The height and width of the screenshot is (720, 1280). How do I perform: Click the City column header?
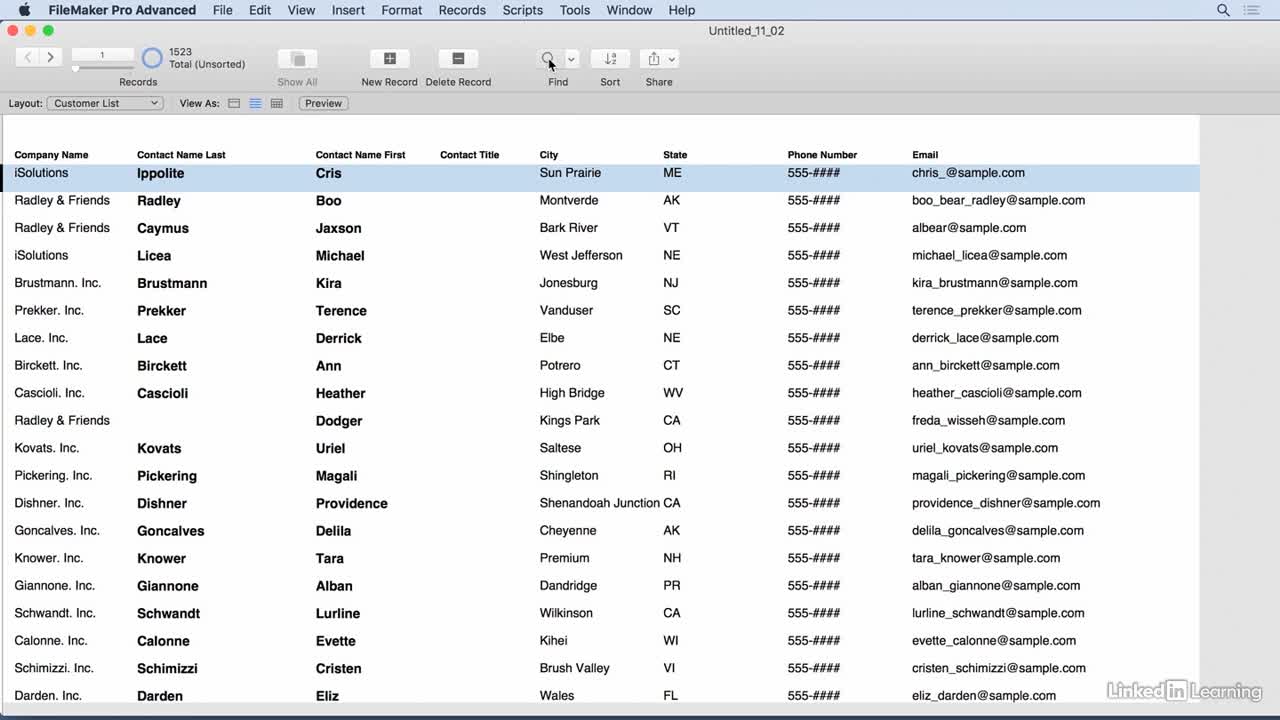549,155
